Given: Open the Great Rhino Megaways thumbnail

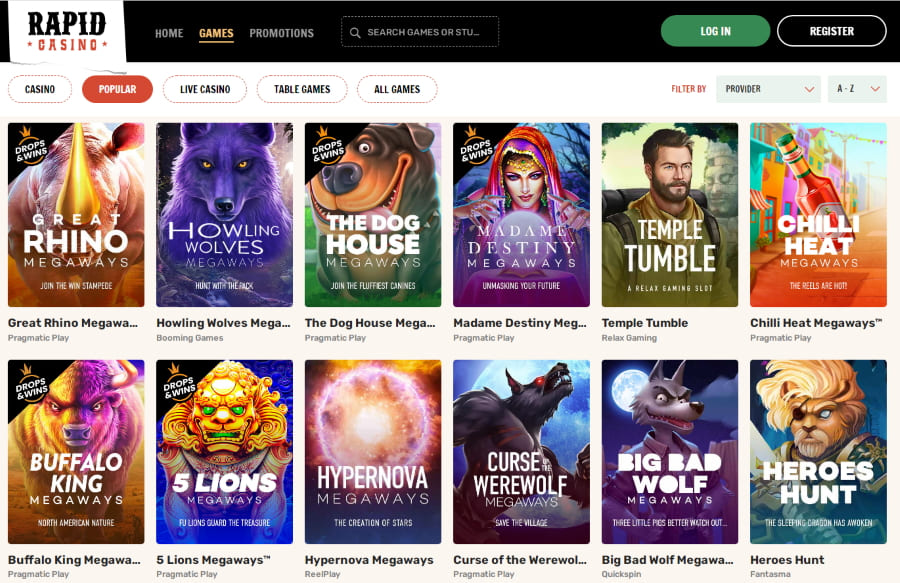Looking at the screenshot, I should click(76, 215).
